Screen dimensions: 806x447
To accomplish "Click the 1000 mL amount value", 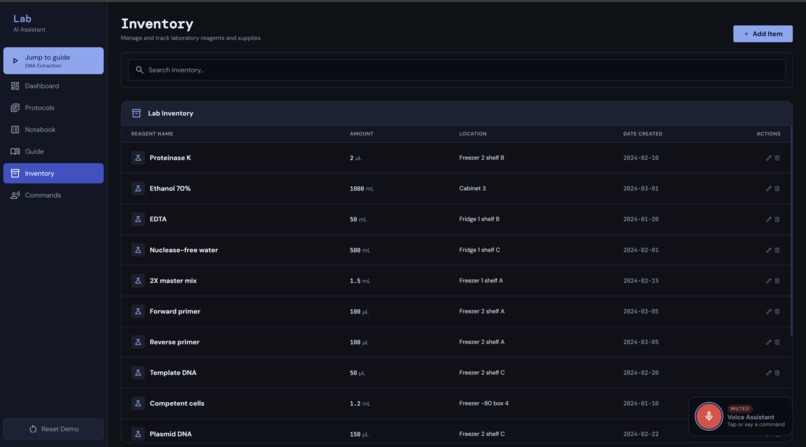I will (362, 189).
